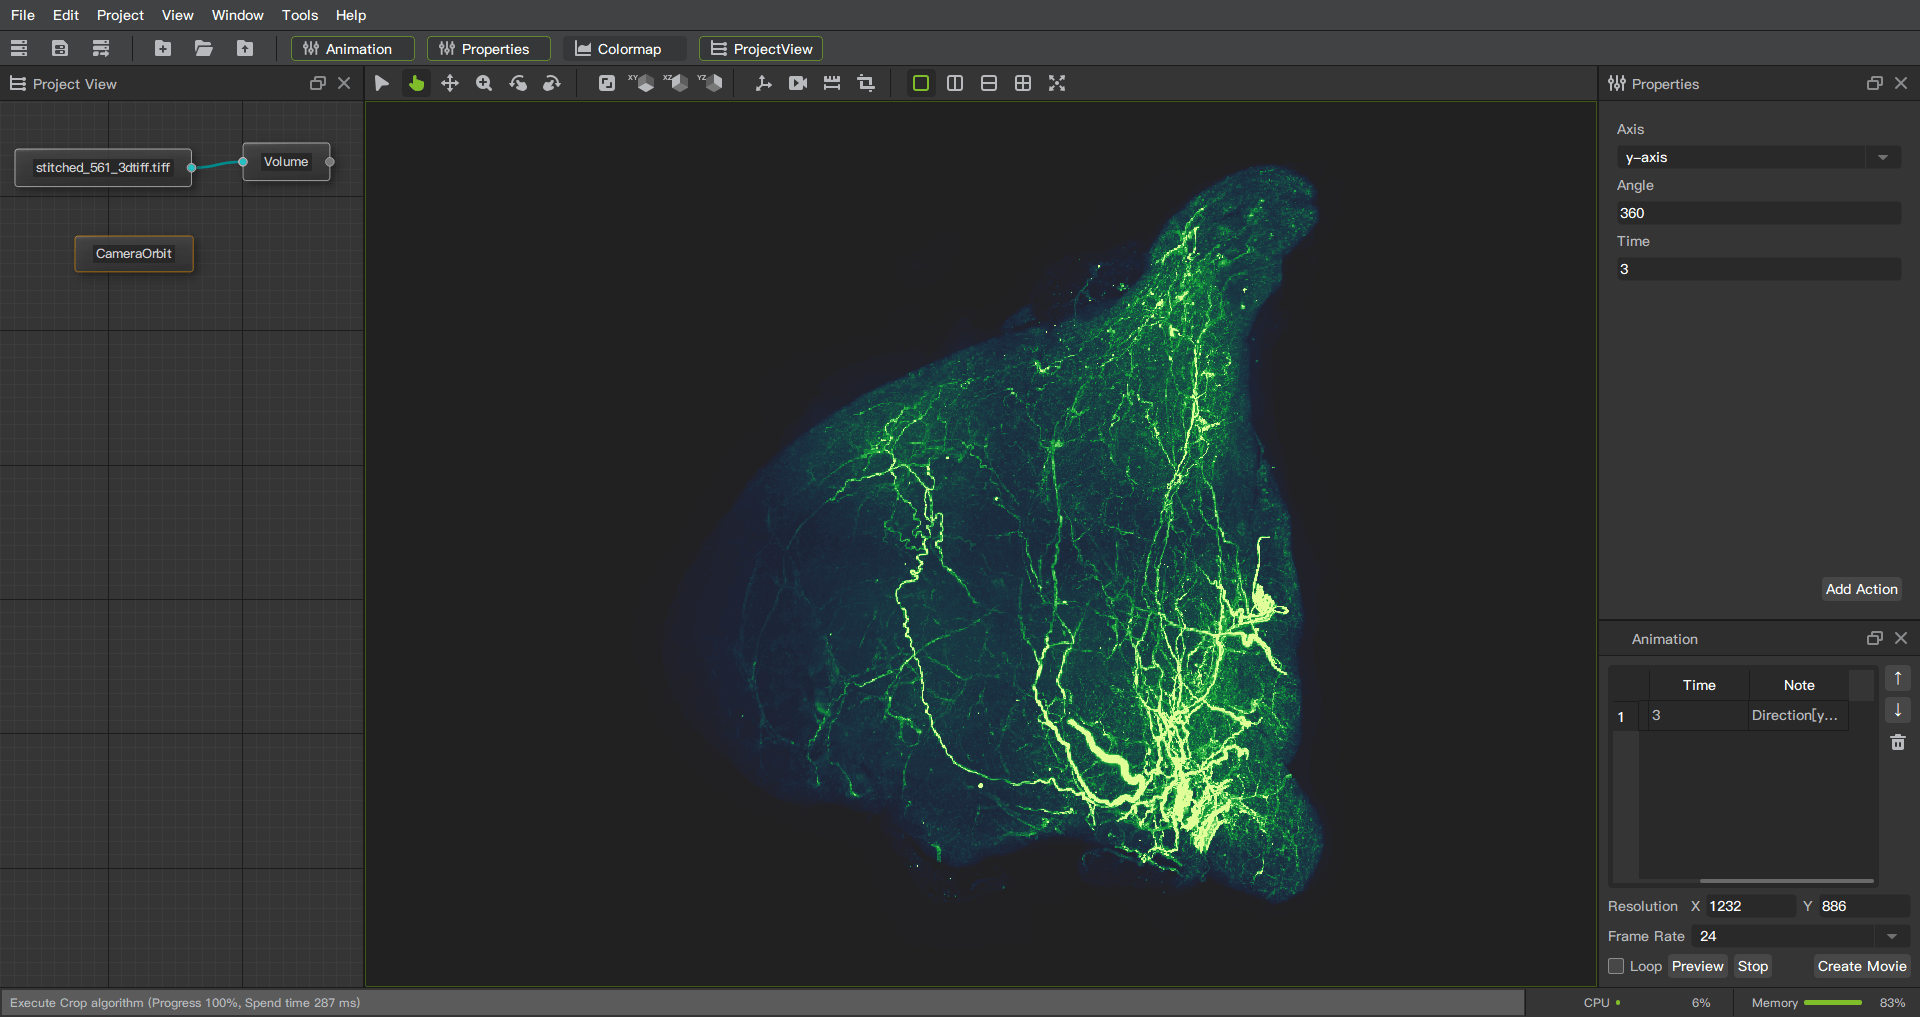Switch to the XY plane view
The height and width of the screenshot is (1017, 1920).
pyautogui.click(x=641, y=83)
